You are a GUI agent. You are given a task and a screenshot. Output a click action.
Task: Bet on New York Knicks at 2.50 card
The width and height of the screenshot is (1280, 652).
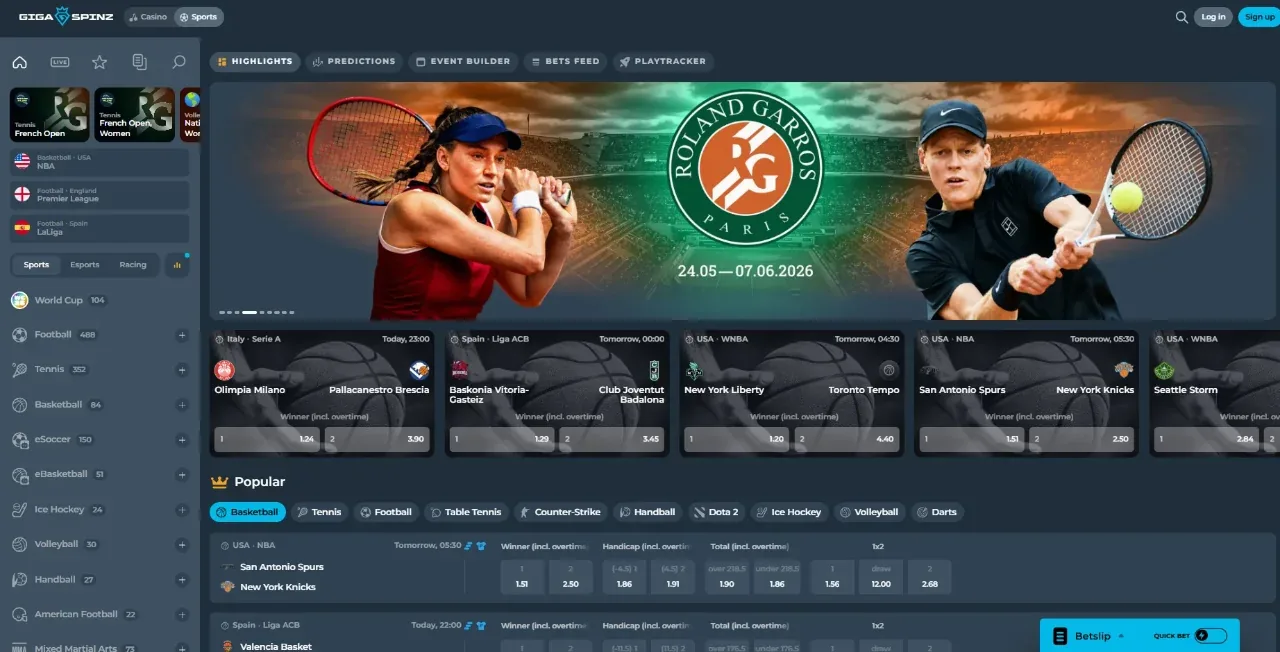(x=1082, y=439)
